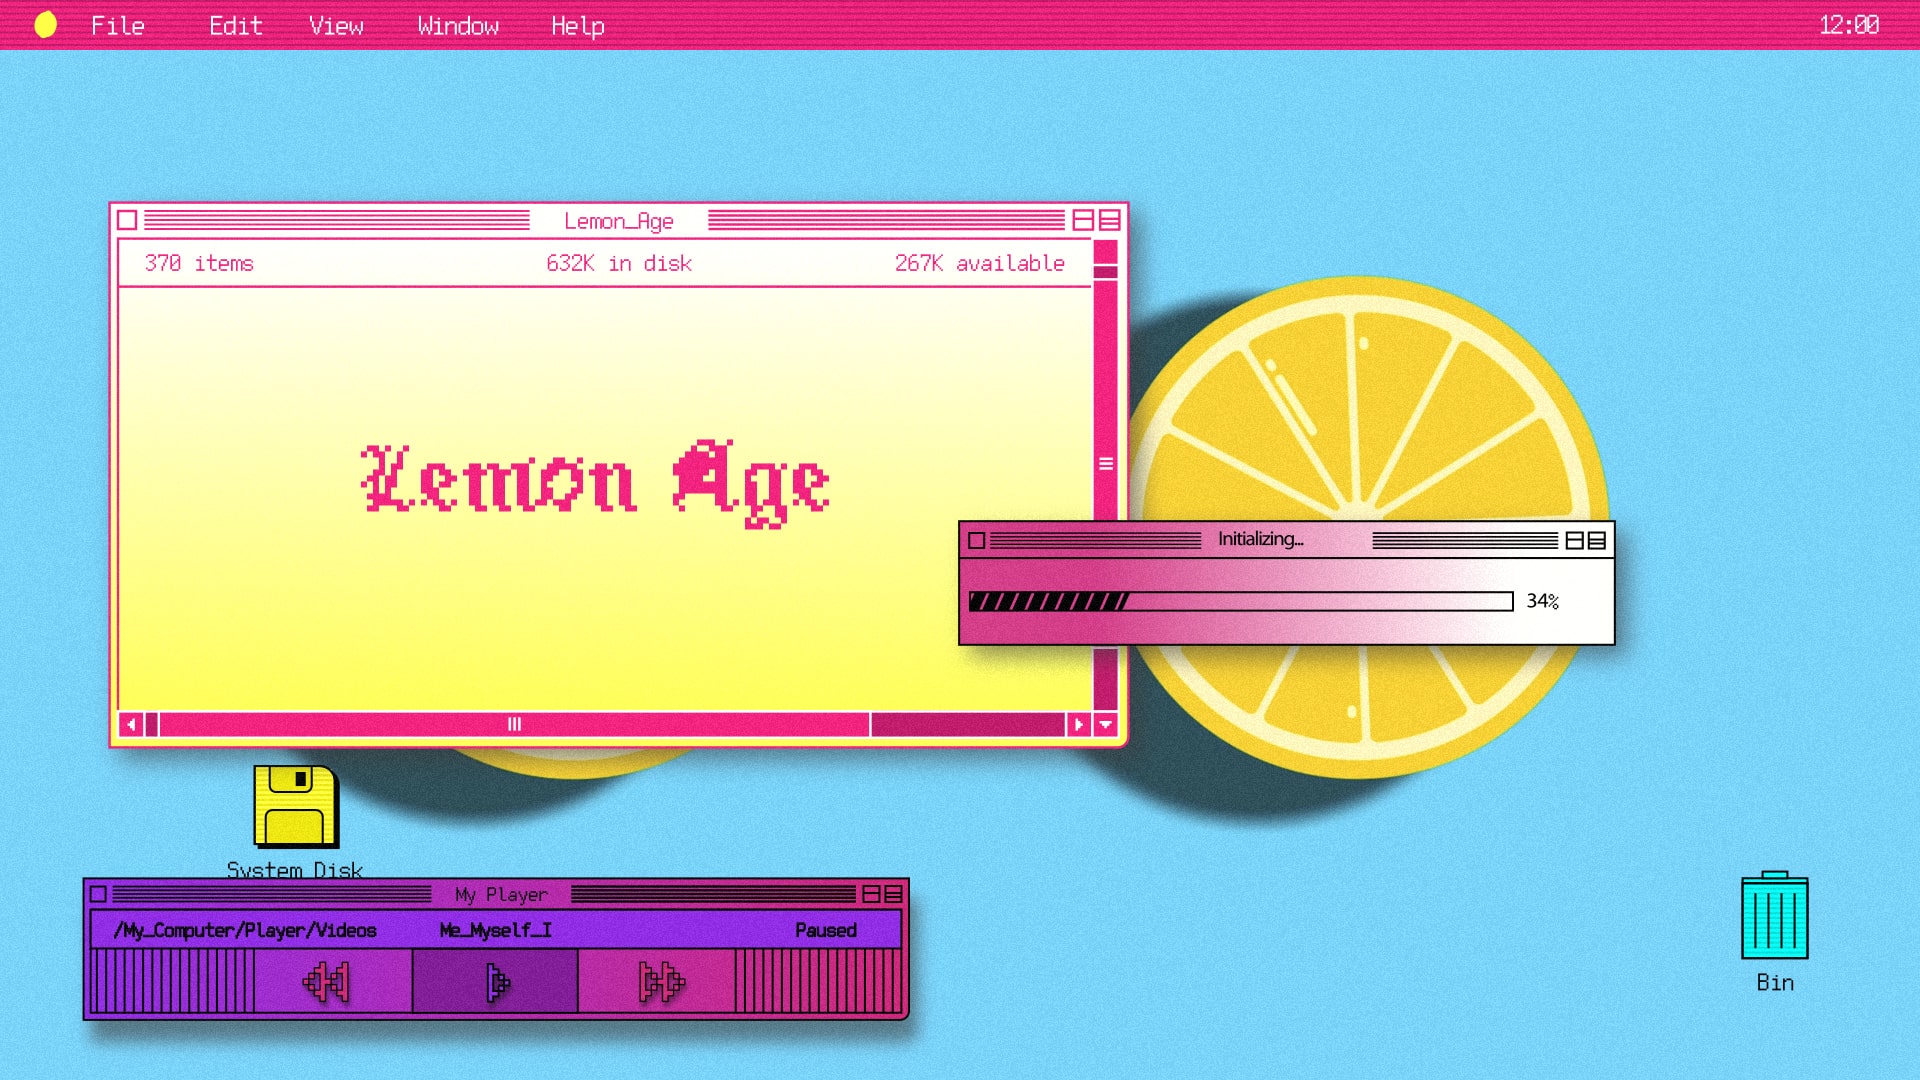This screenshot has height=1080, width=1920.
Task: Open the File menu
Action: (x=118, y=26)
